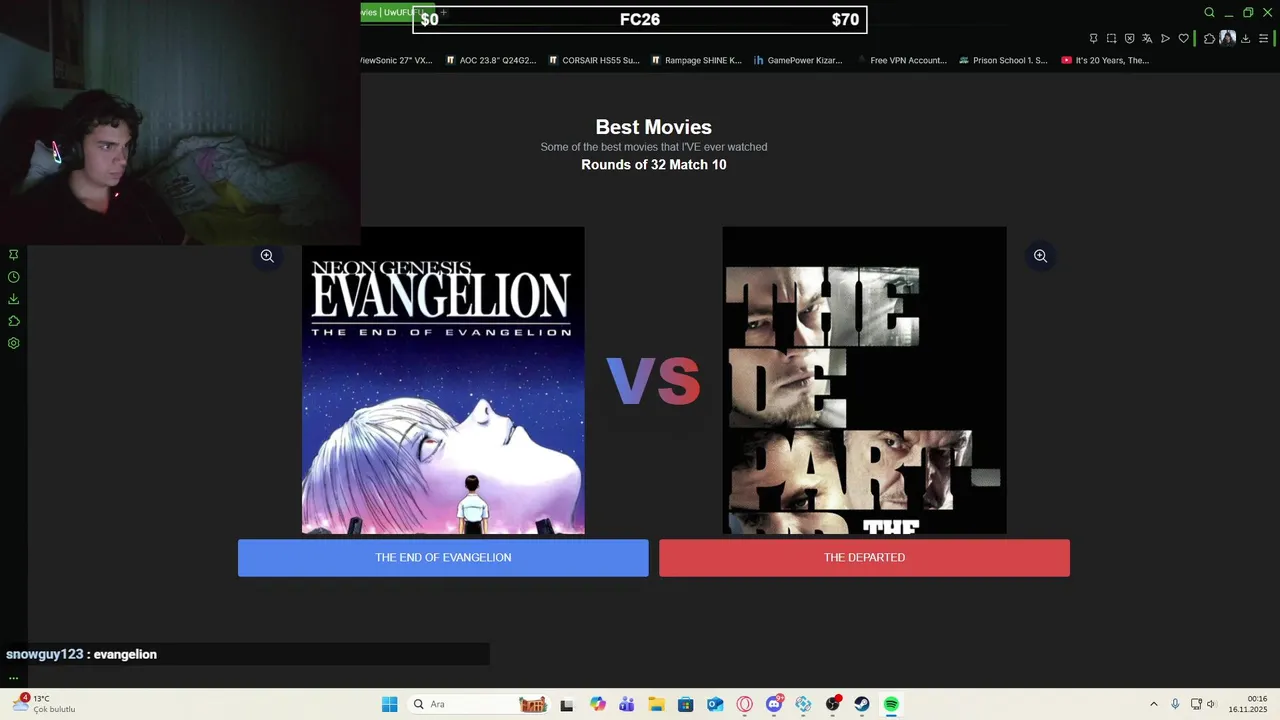
Task: Expand hidden system tray icons chevron
Action: (x=1153, y=704)
